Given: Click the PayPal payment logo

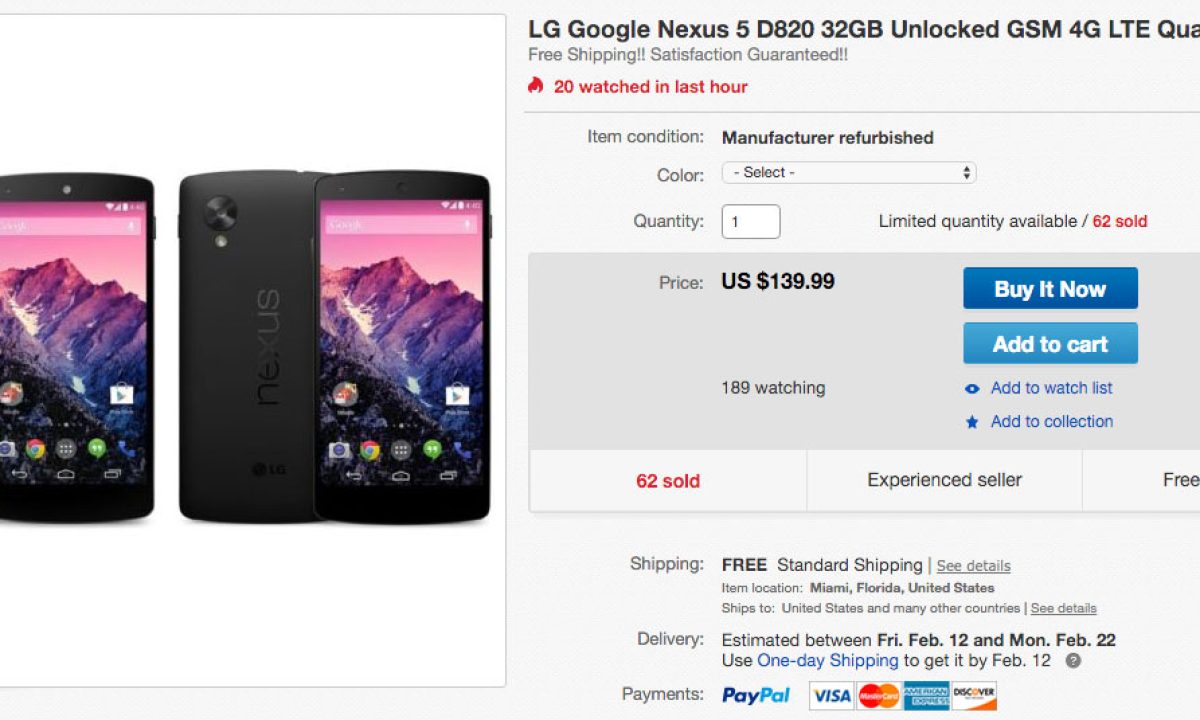Looking at the screenshot, I should coord(755,695).
